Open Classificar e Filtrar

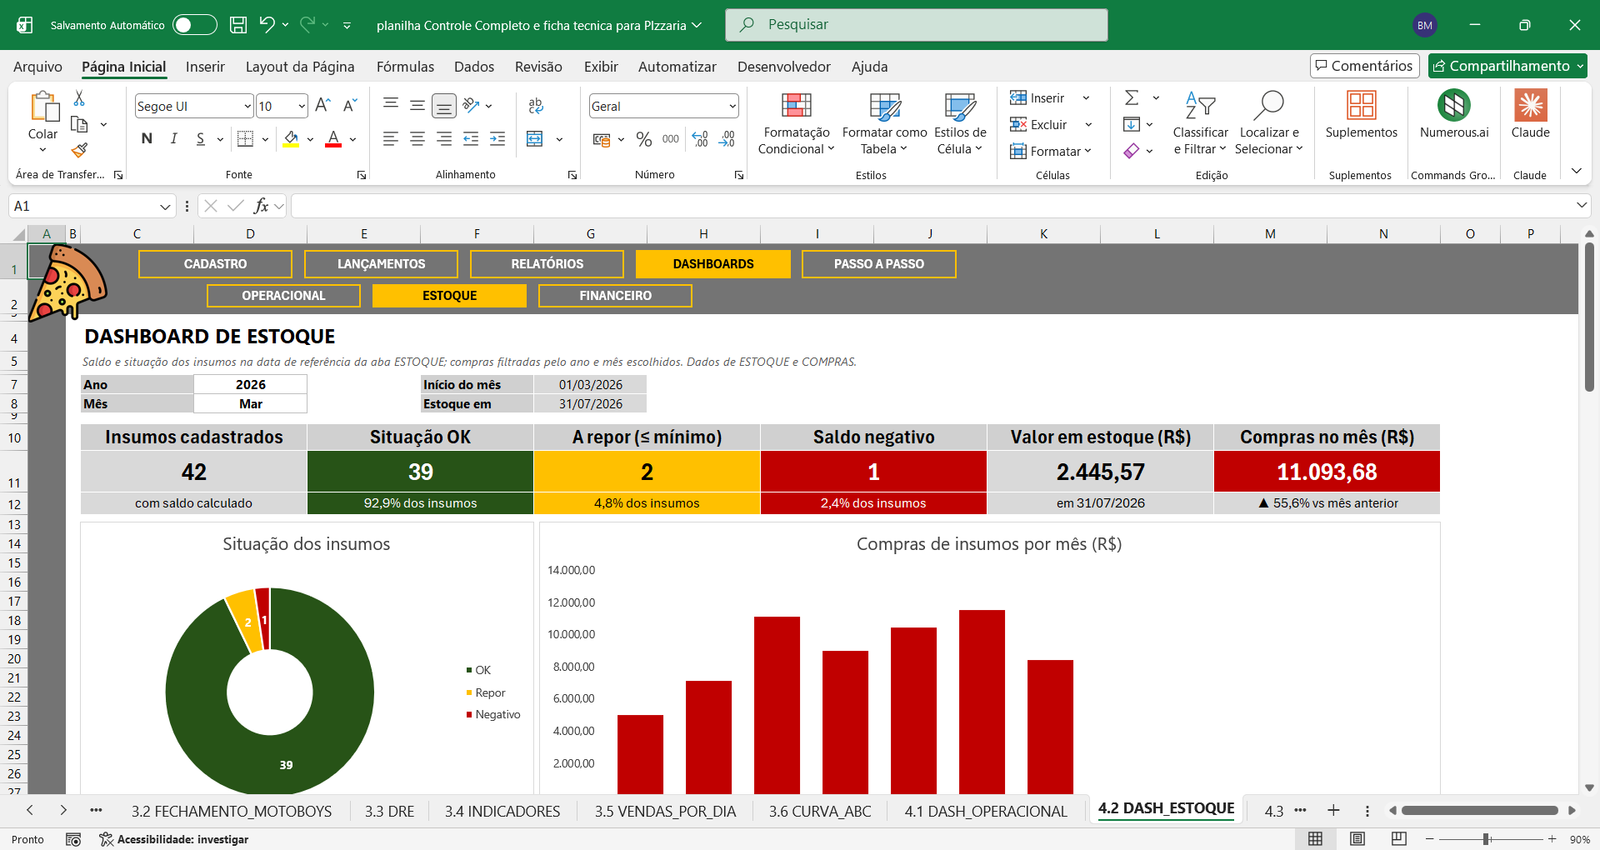[1200, 124]
